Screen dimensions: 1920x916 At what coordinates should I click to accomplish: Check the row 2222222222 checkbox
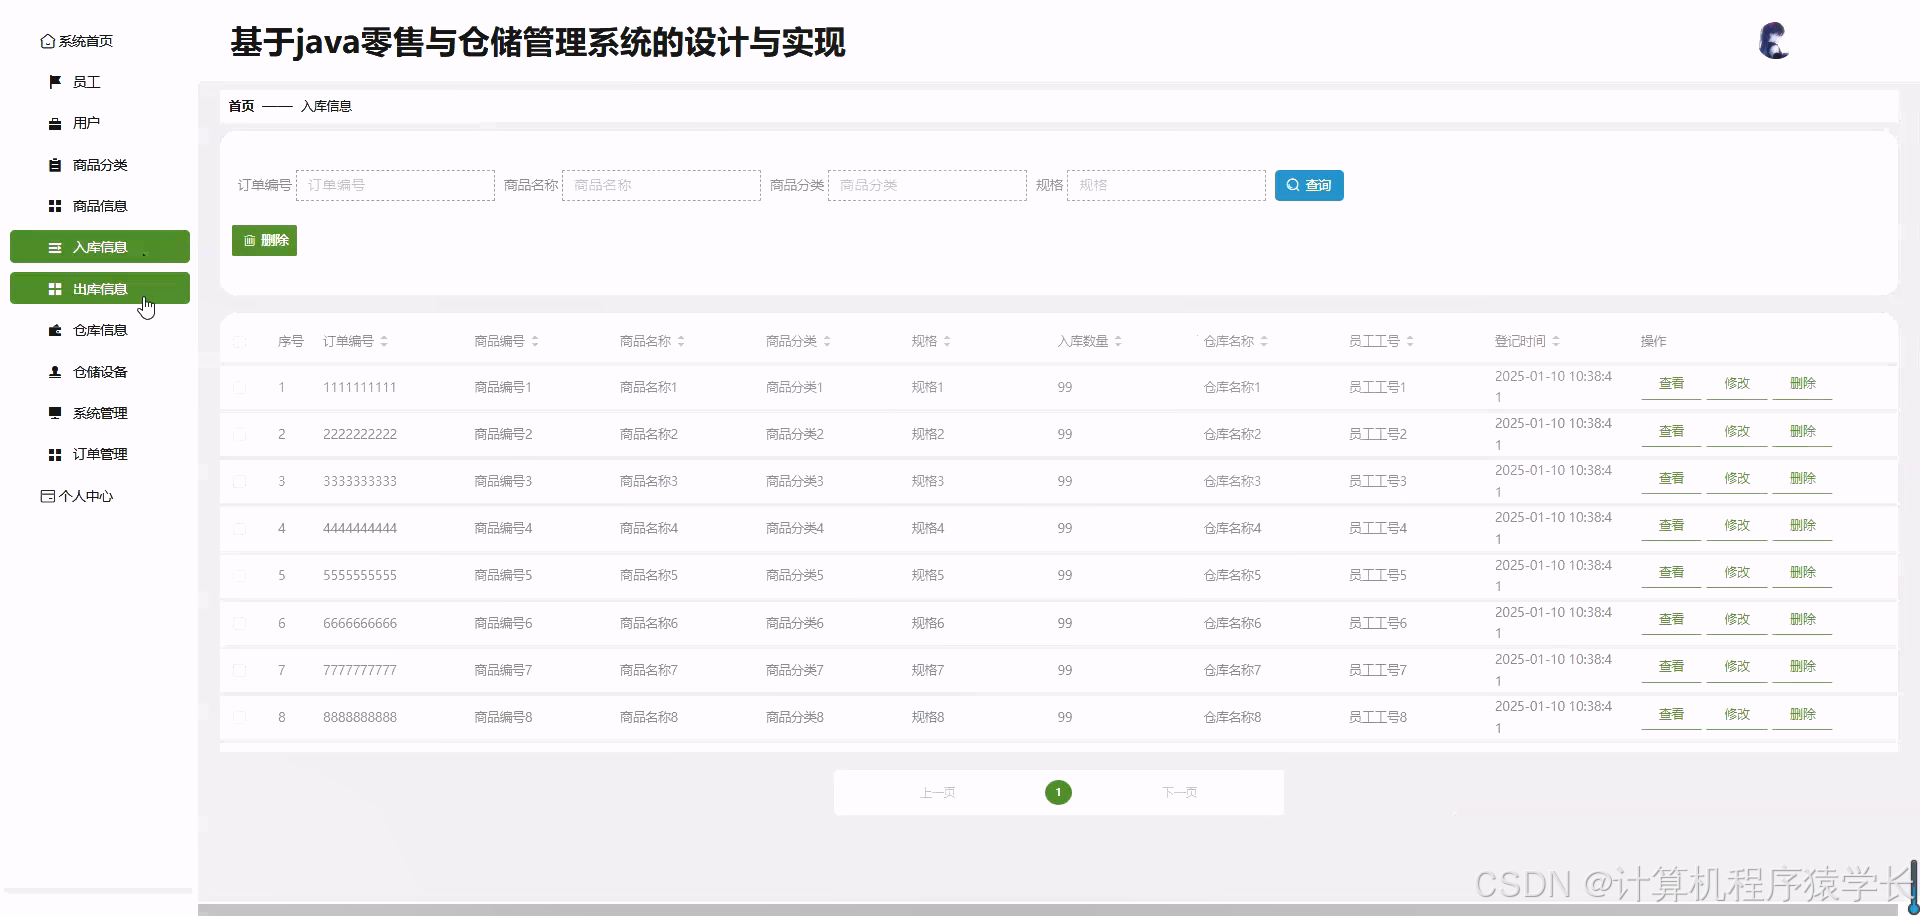click(x=239, y=434)
